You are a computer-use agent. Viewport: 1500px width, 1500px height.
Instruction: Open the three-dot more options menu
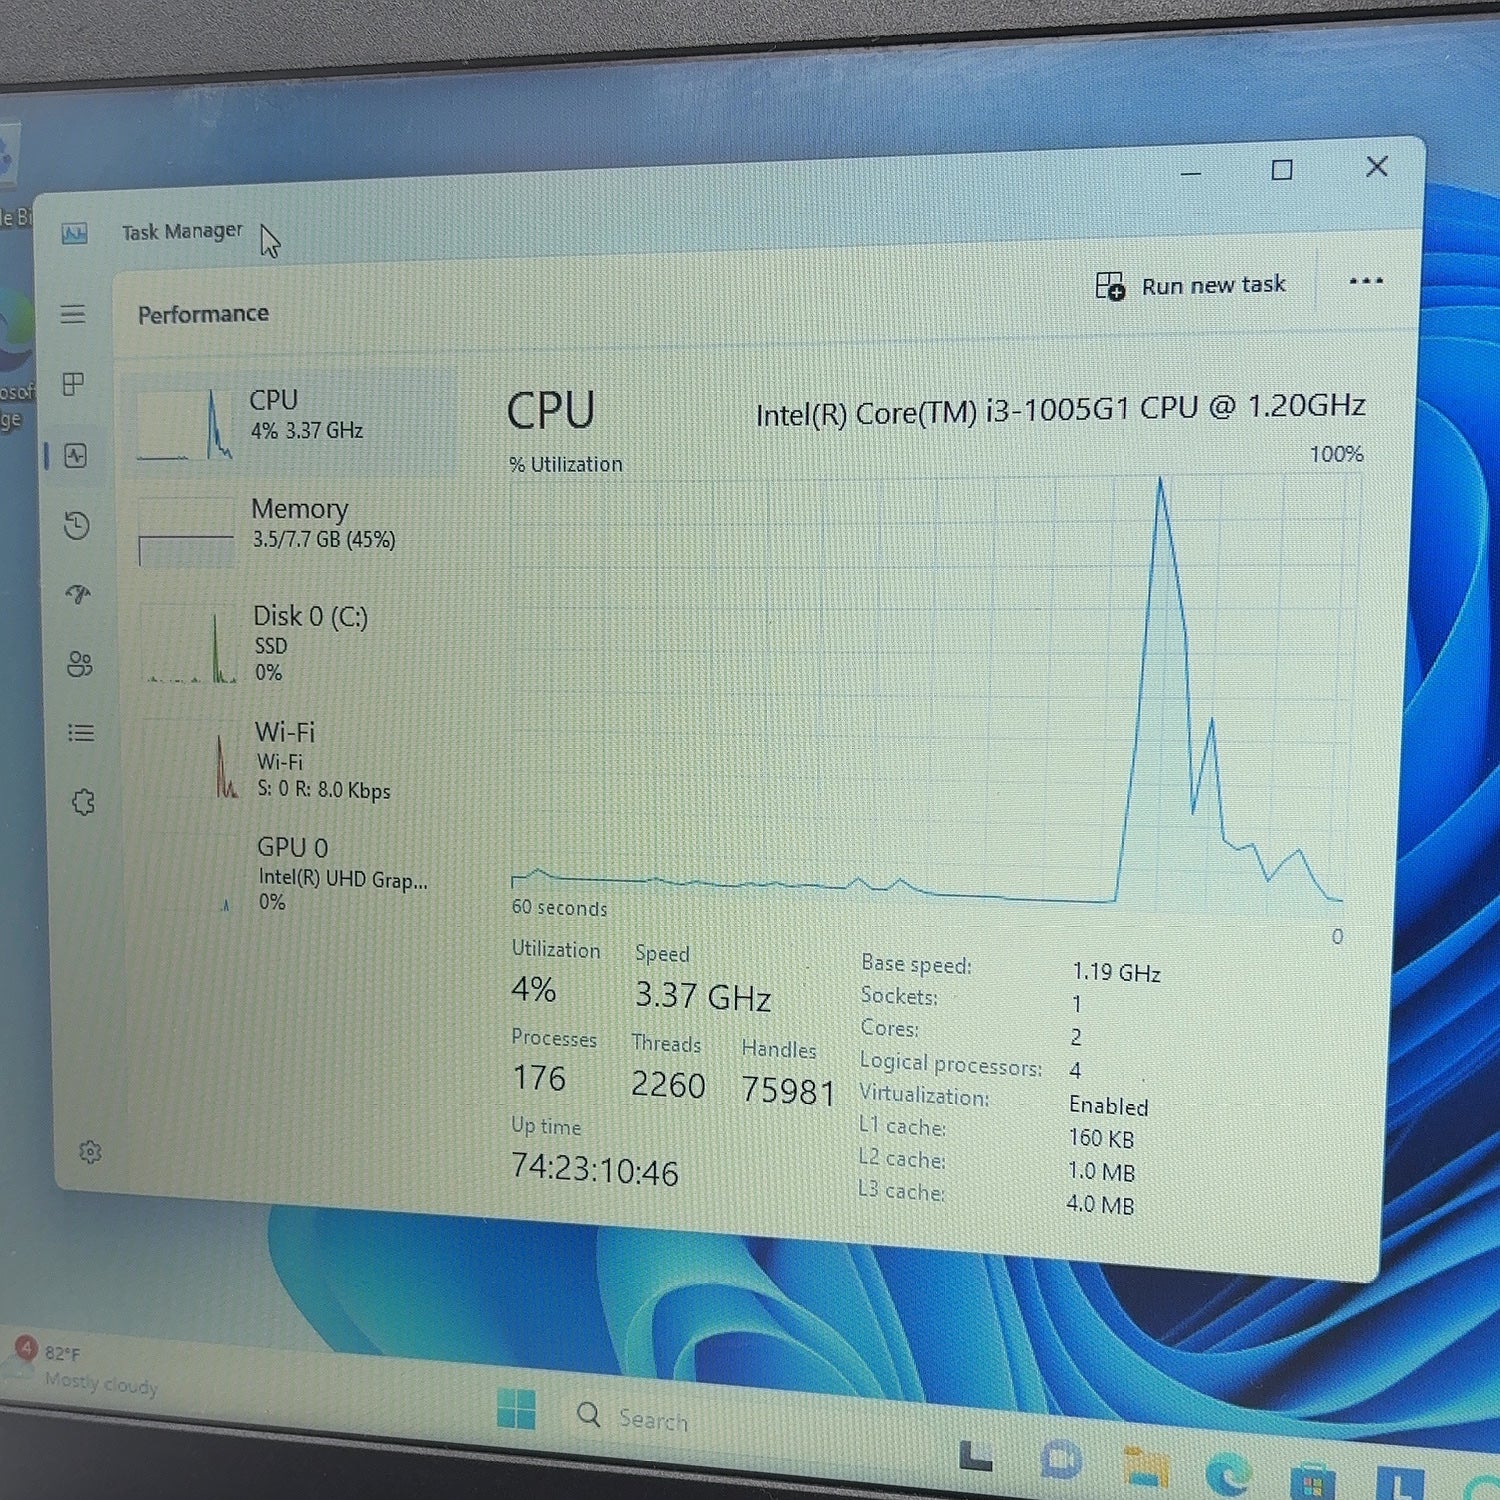pyautogui.click(x=1366, y=281)
